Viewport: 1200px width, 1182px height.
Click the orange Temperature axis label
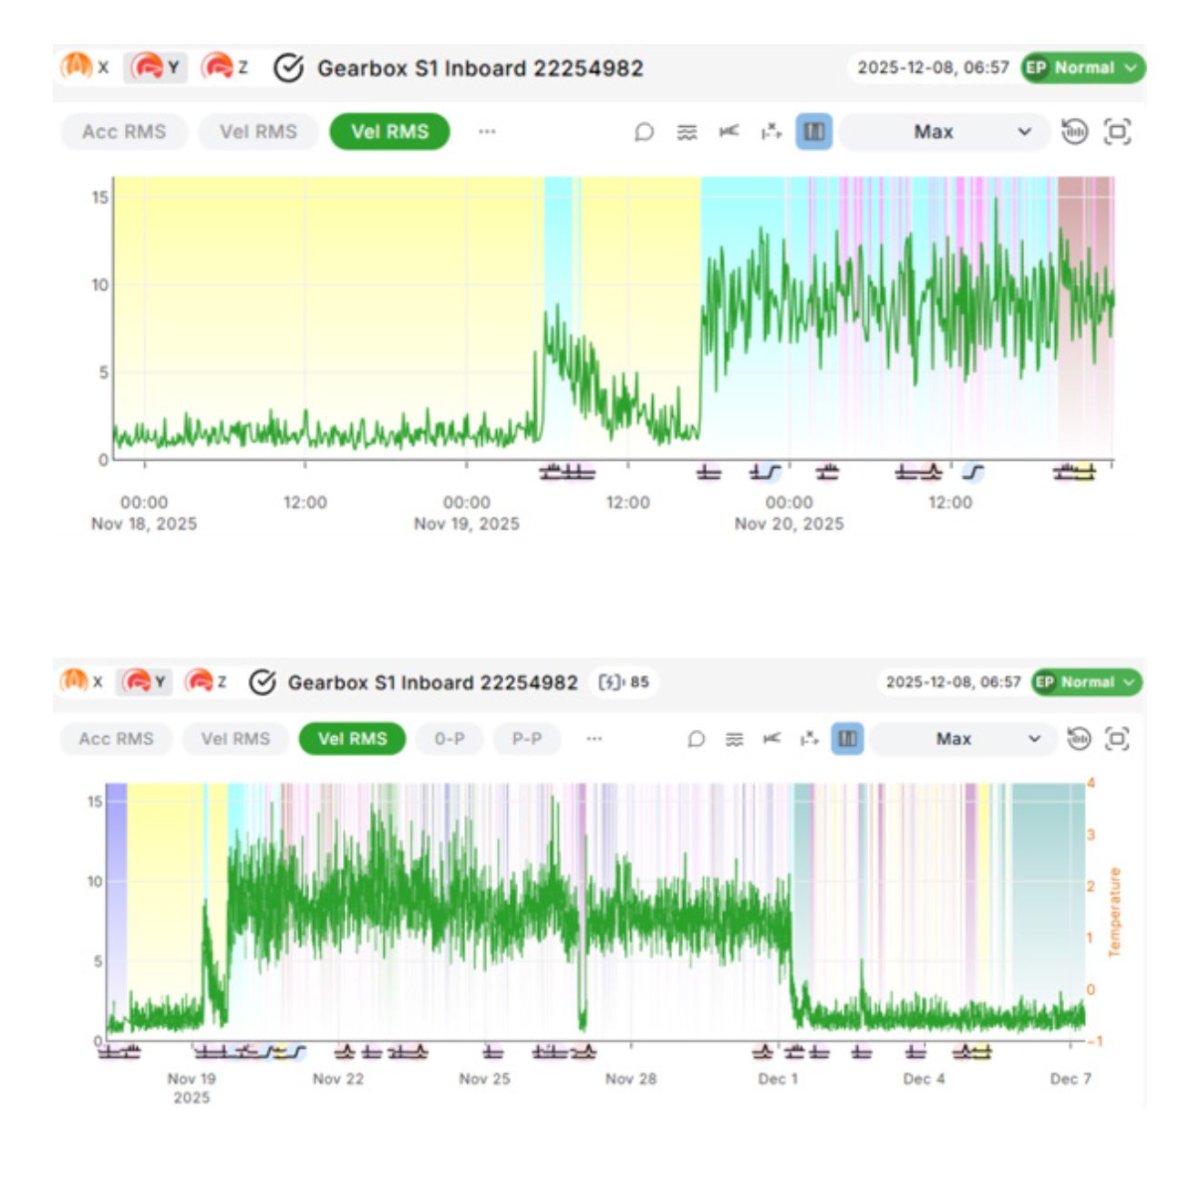1114,912
